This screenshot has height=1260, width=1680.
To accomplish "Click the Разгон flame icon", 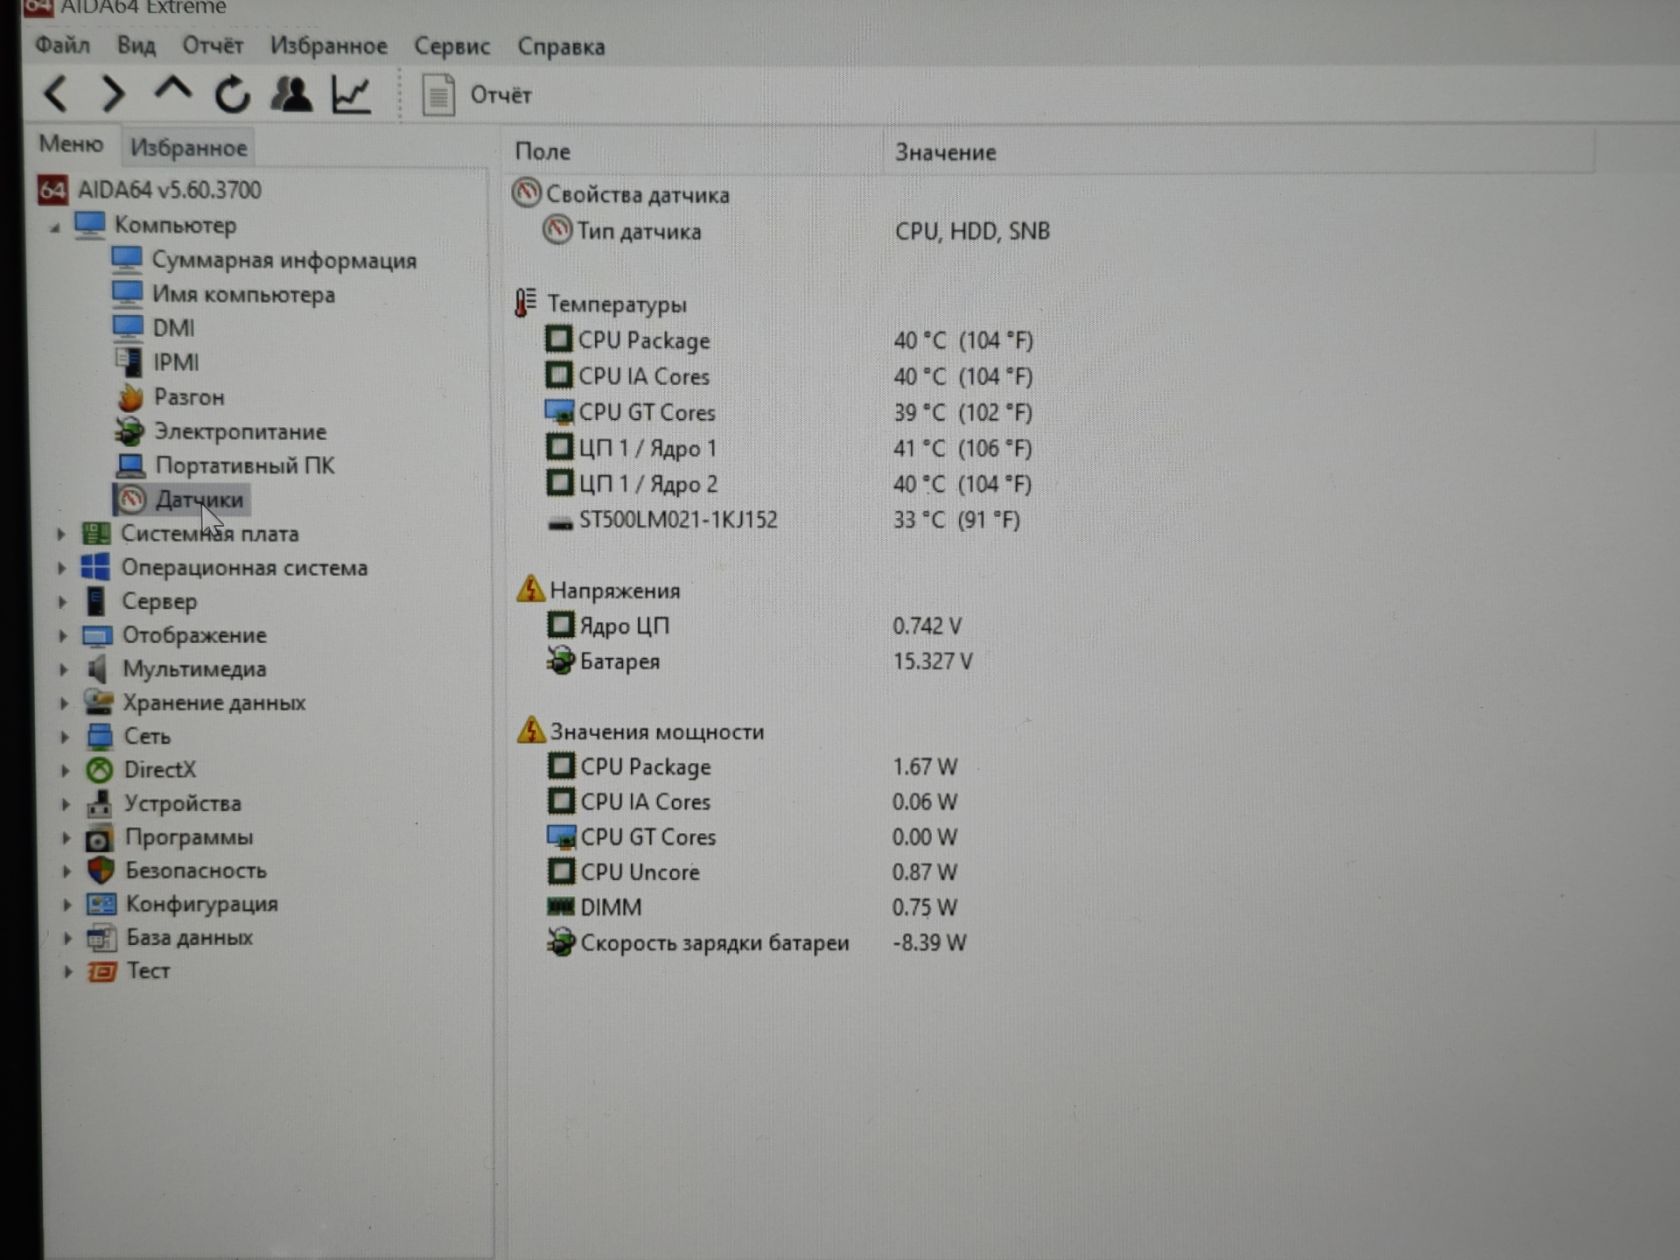I will coord(130,397).
